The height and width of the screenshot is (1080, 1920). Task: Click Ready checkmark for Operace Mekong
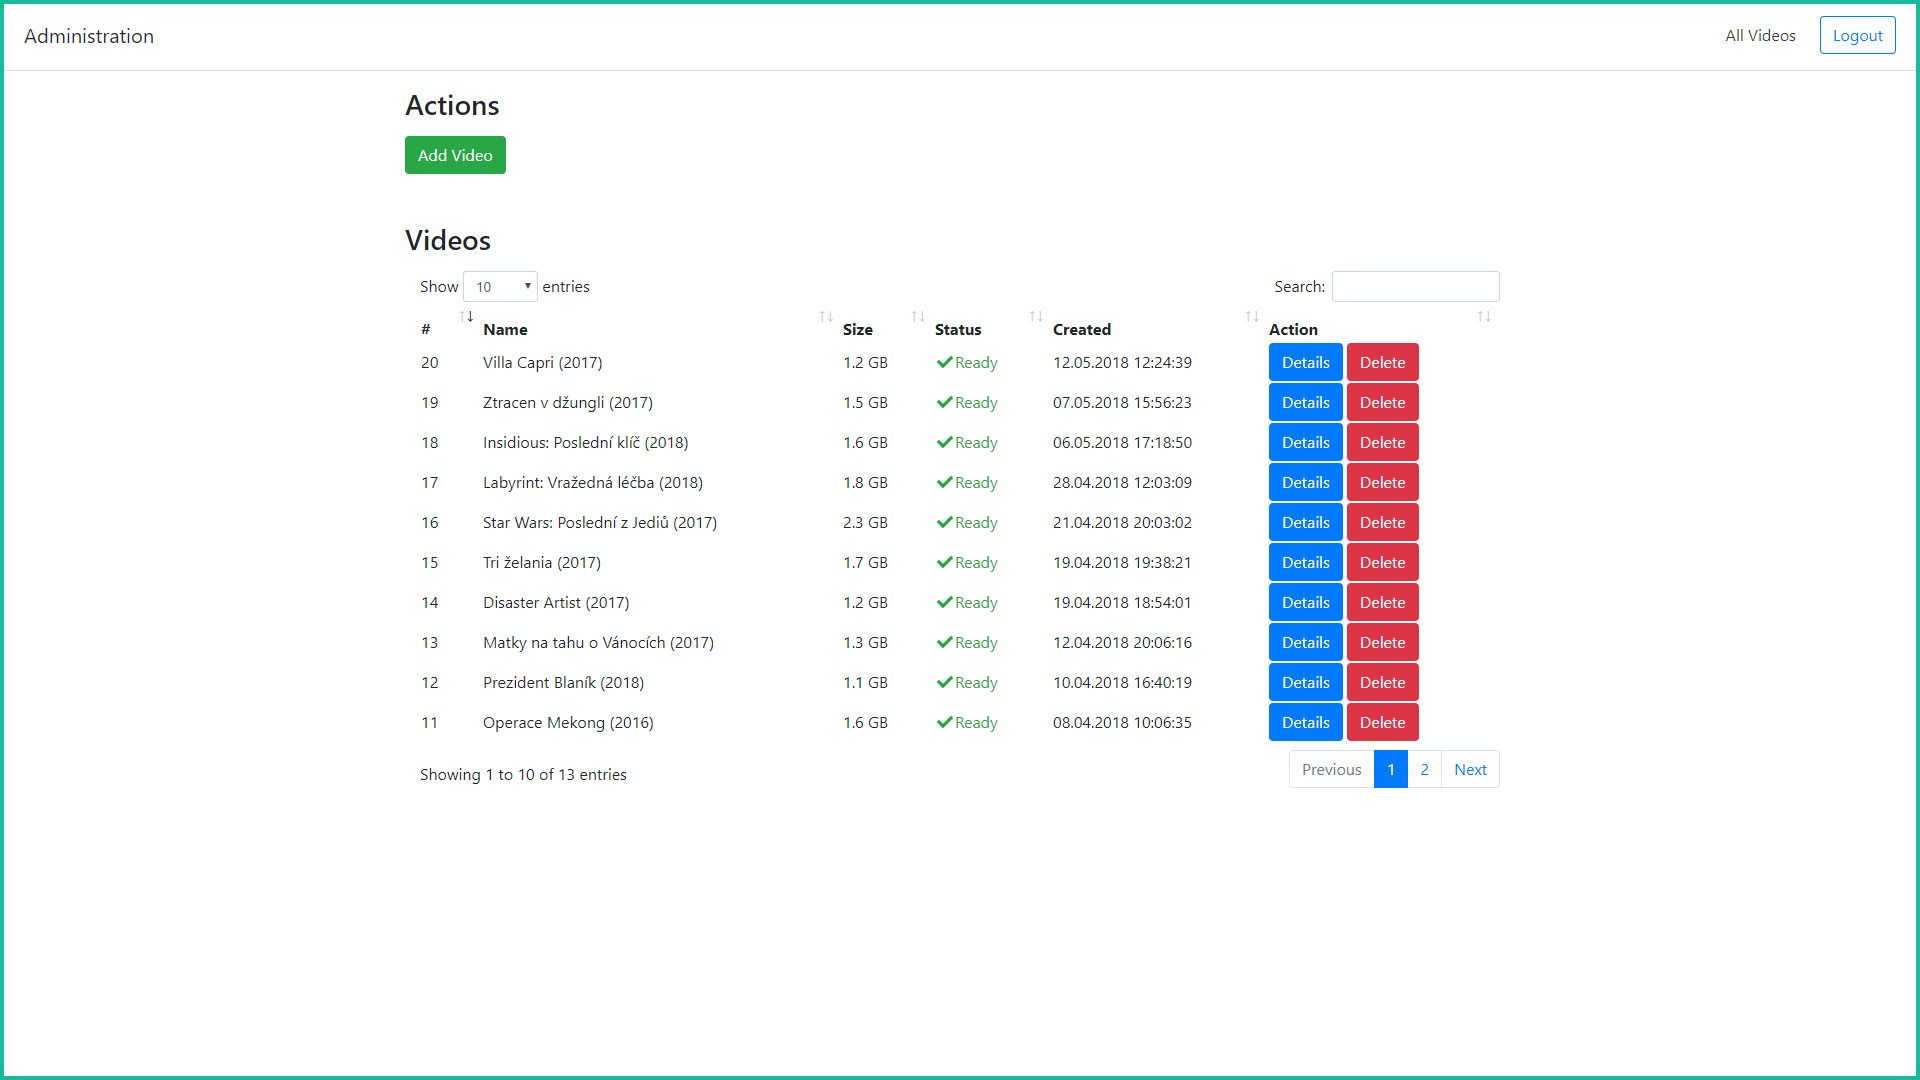(944, 723)
